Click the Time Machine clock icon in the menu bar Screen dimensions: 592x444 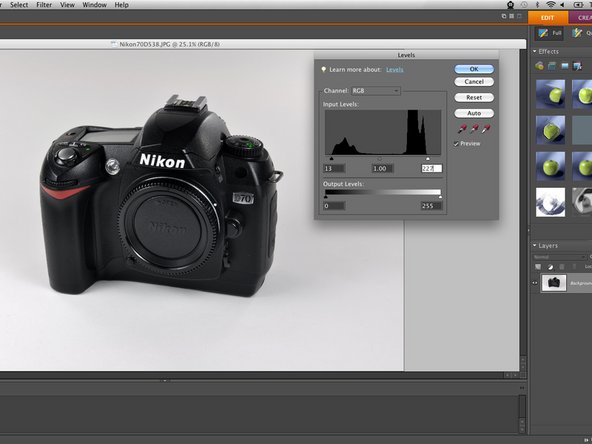click(x=524, y=5)
